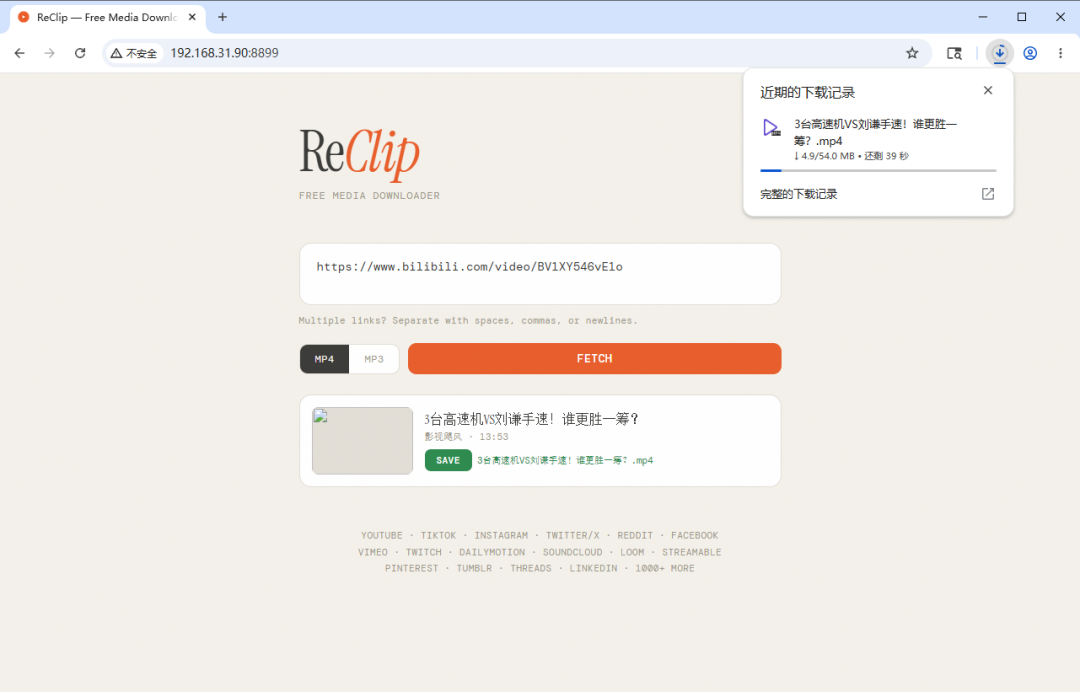Bookmark this page with the star icon
1080x692 pixels.
click(912, 53)
